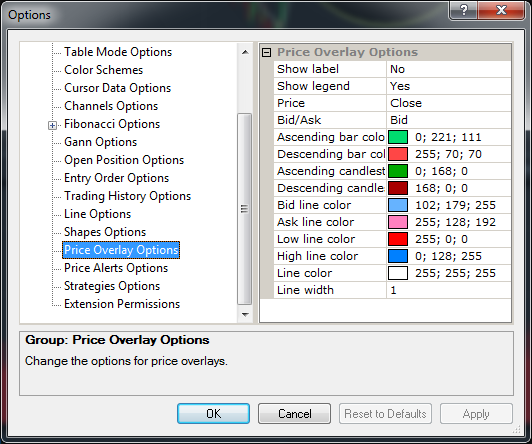Click the scroll up arrow in tree
The width and height of the screenshot is (532, 444).
245,53
